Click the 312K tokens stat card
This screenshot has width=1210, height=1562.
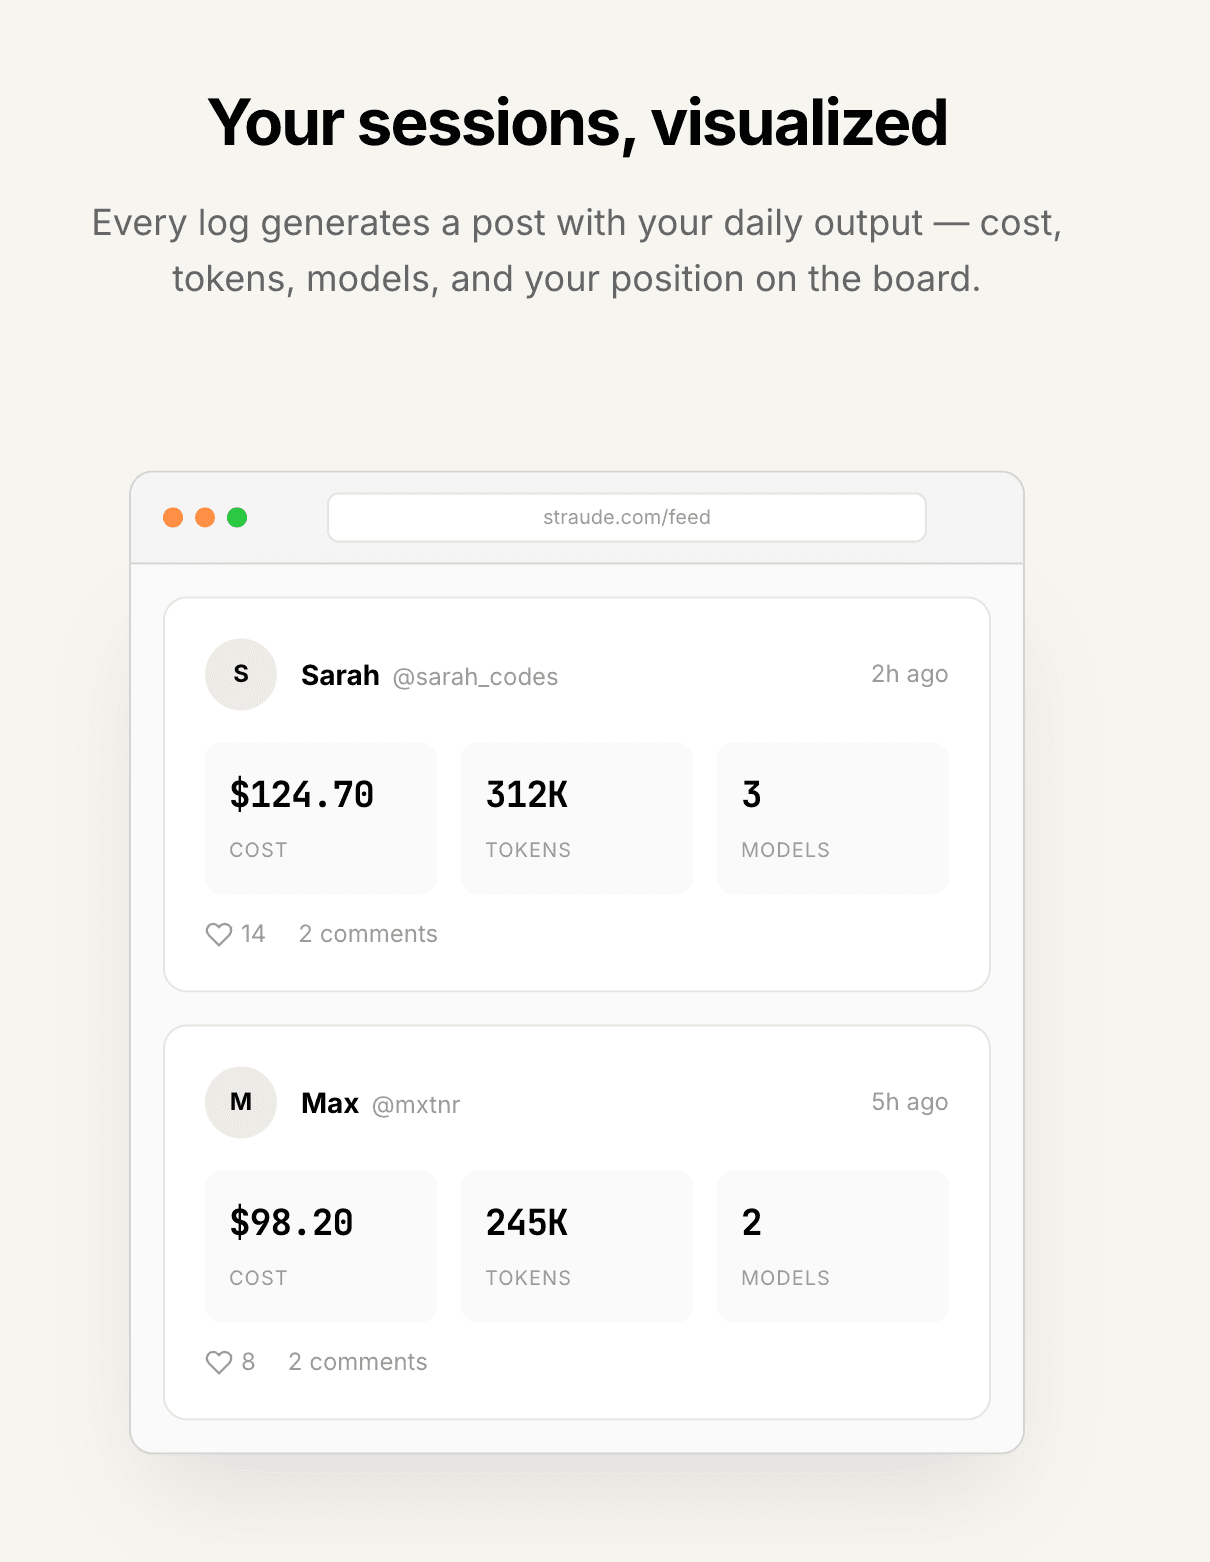click(x=577, y=818)
